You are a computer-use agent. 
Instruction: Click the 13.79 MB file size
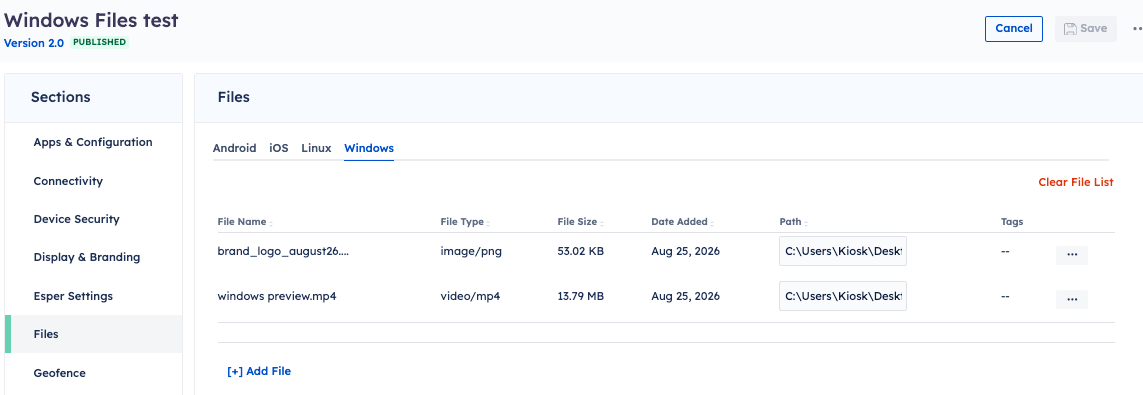[580, 296]
